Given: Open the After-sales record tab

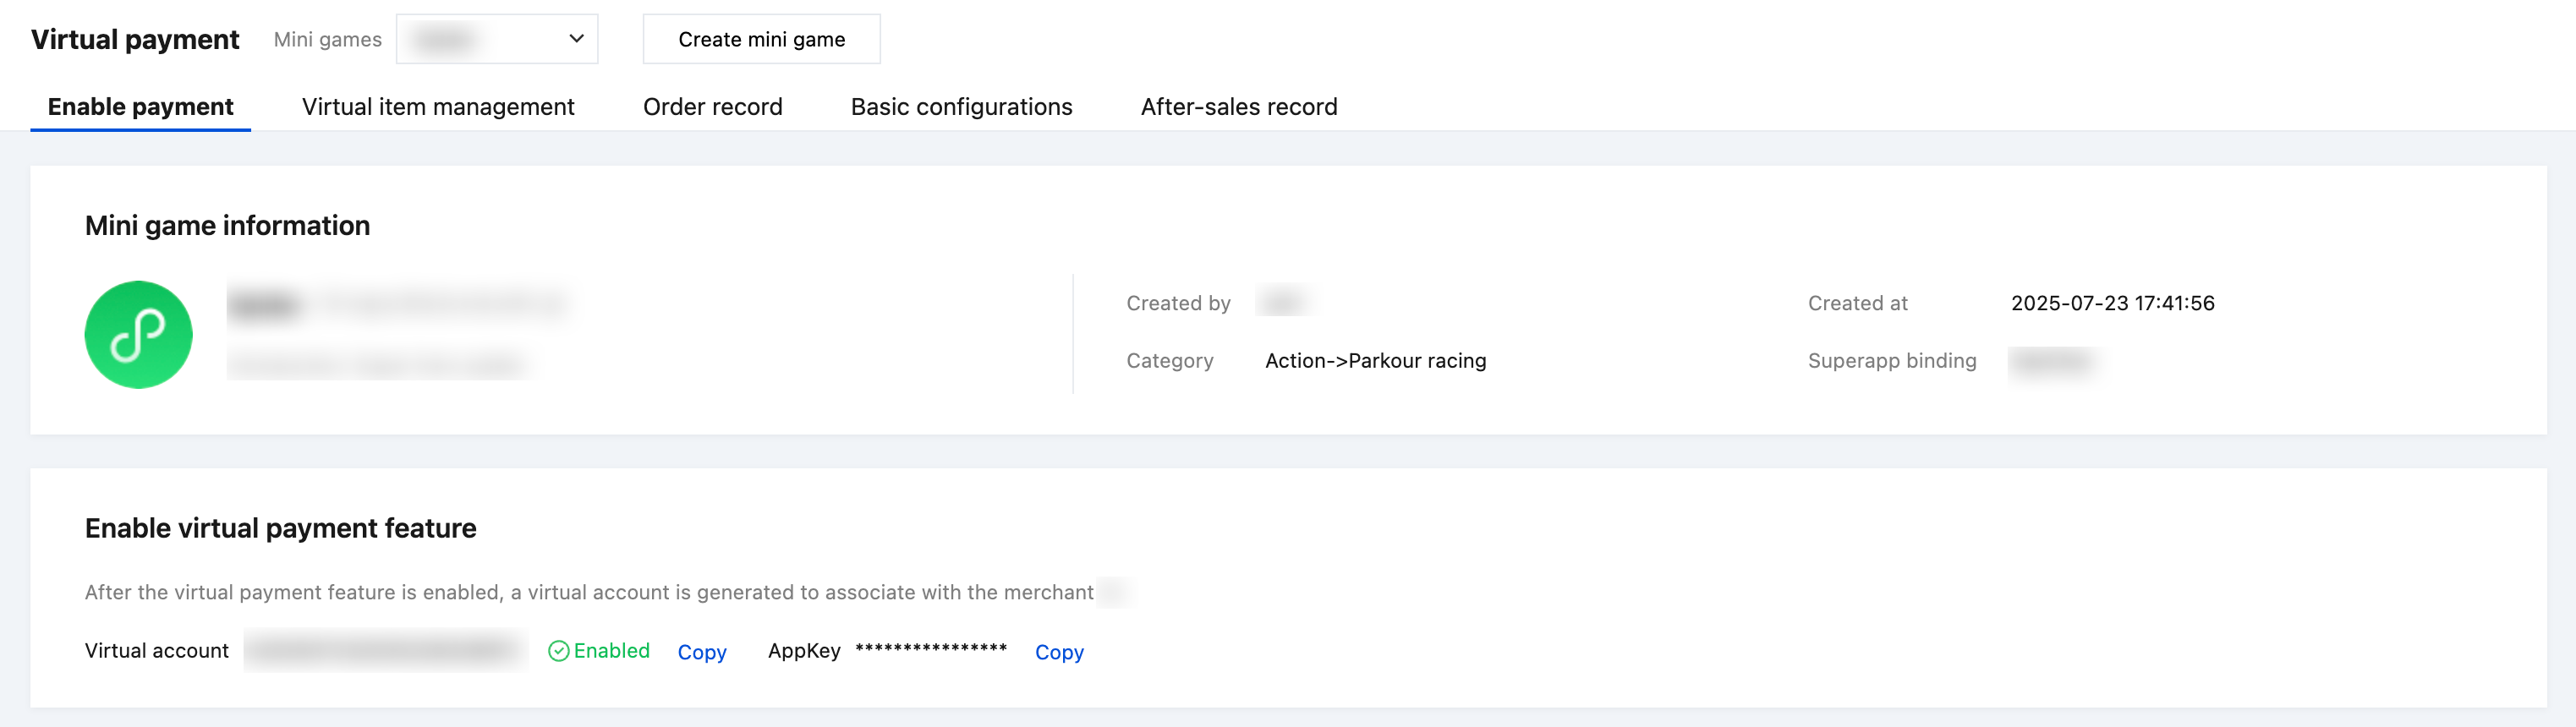Looking at the screenshot, I should click(x=1238, y=107).
